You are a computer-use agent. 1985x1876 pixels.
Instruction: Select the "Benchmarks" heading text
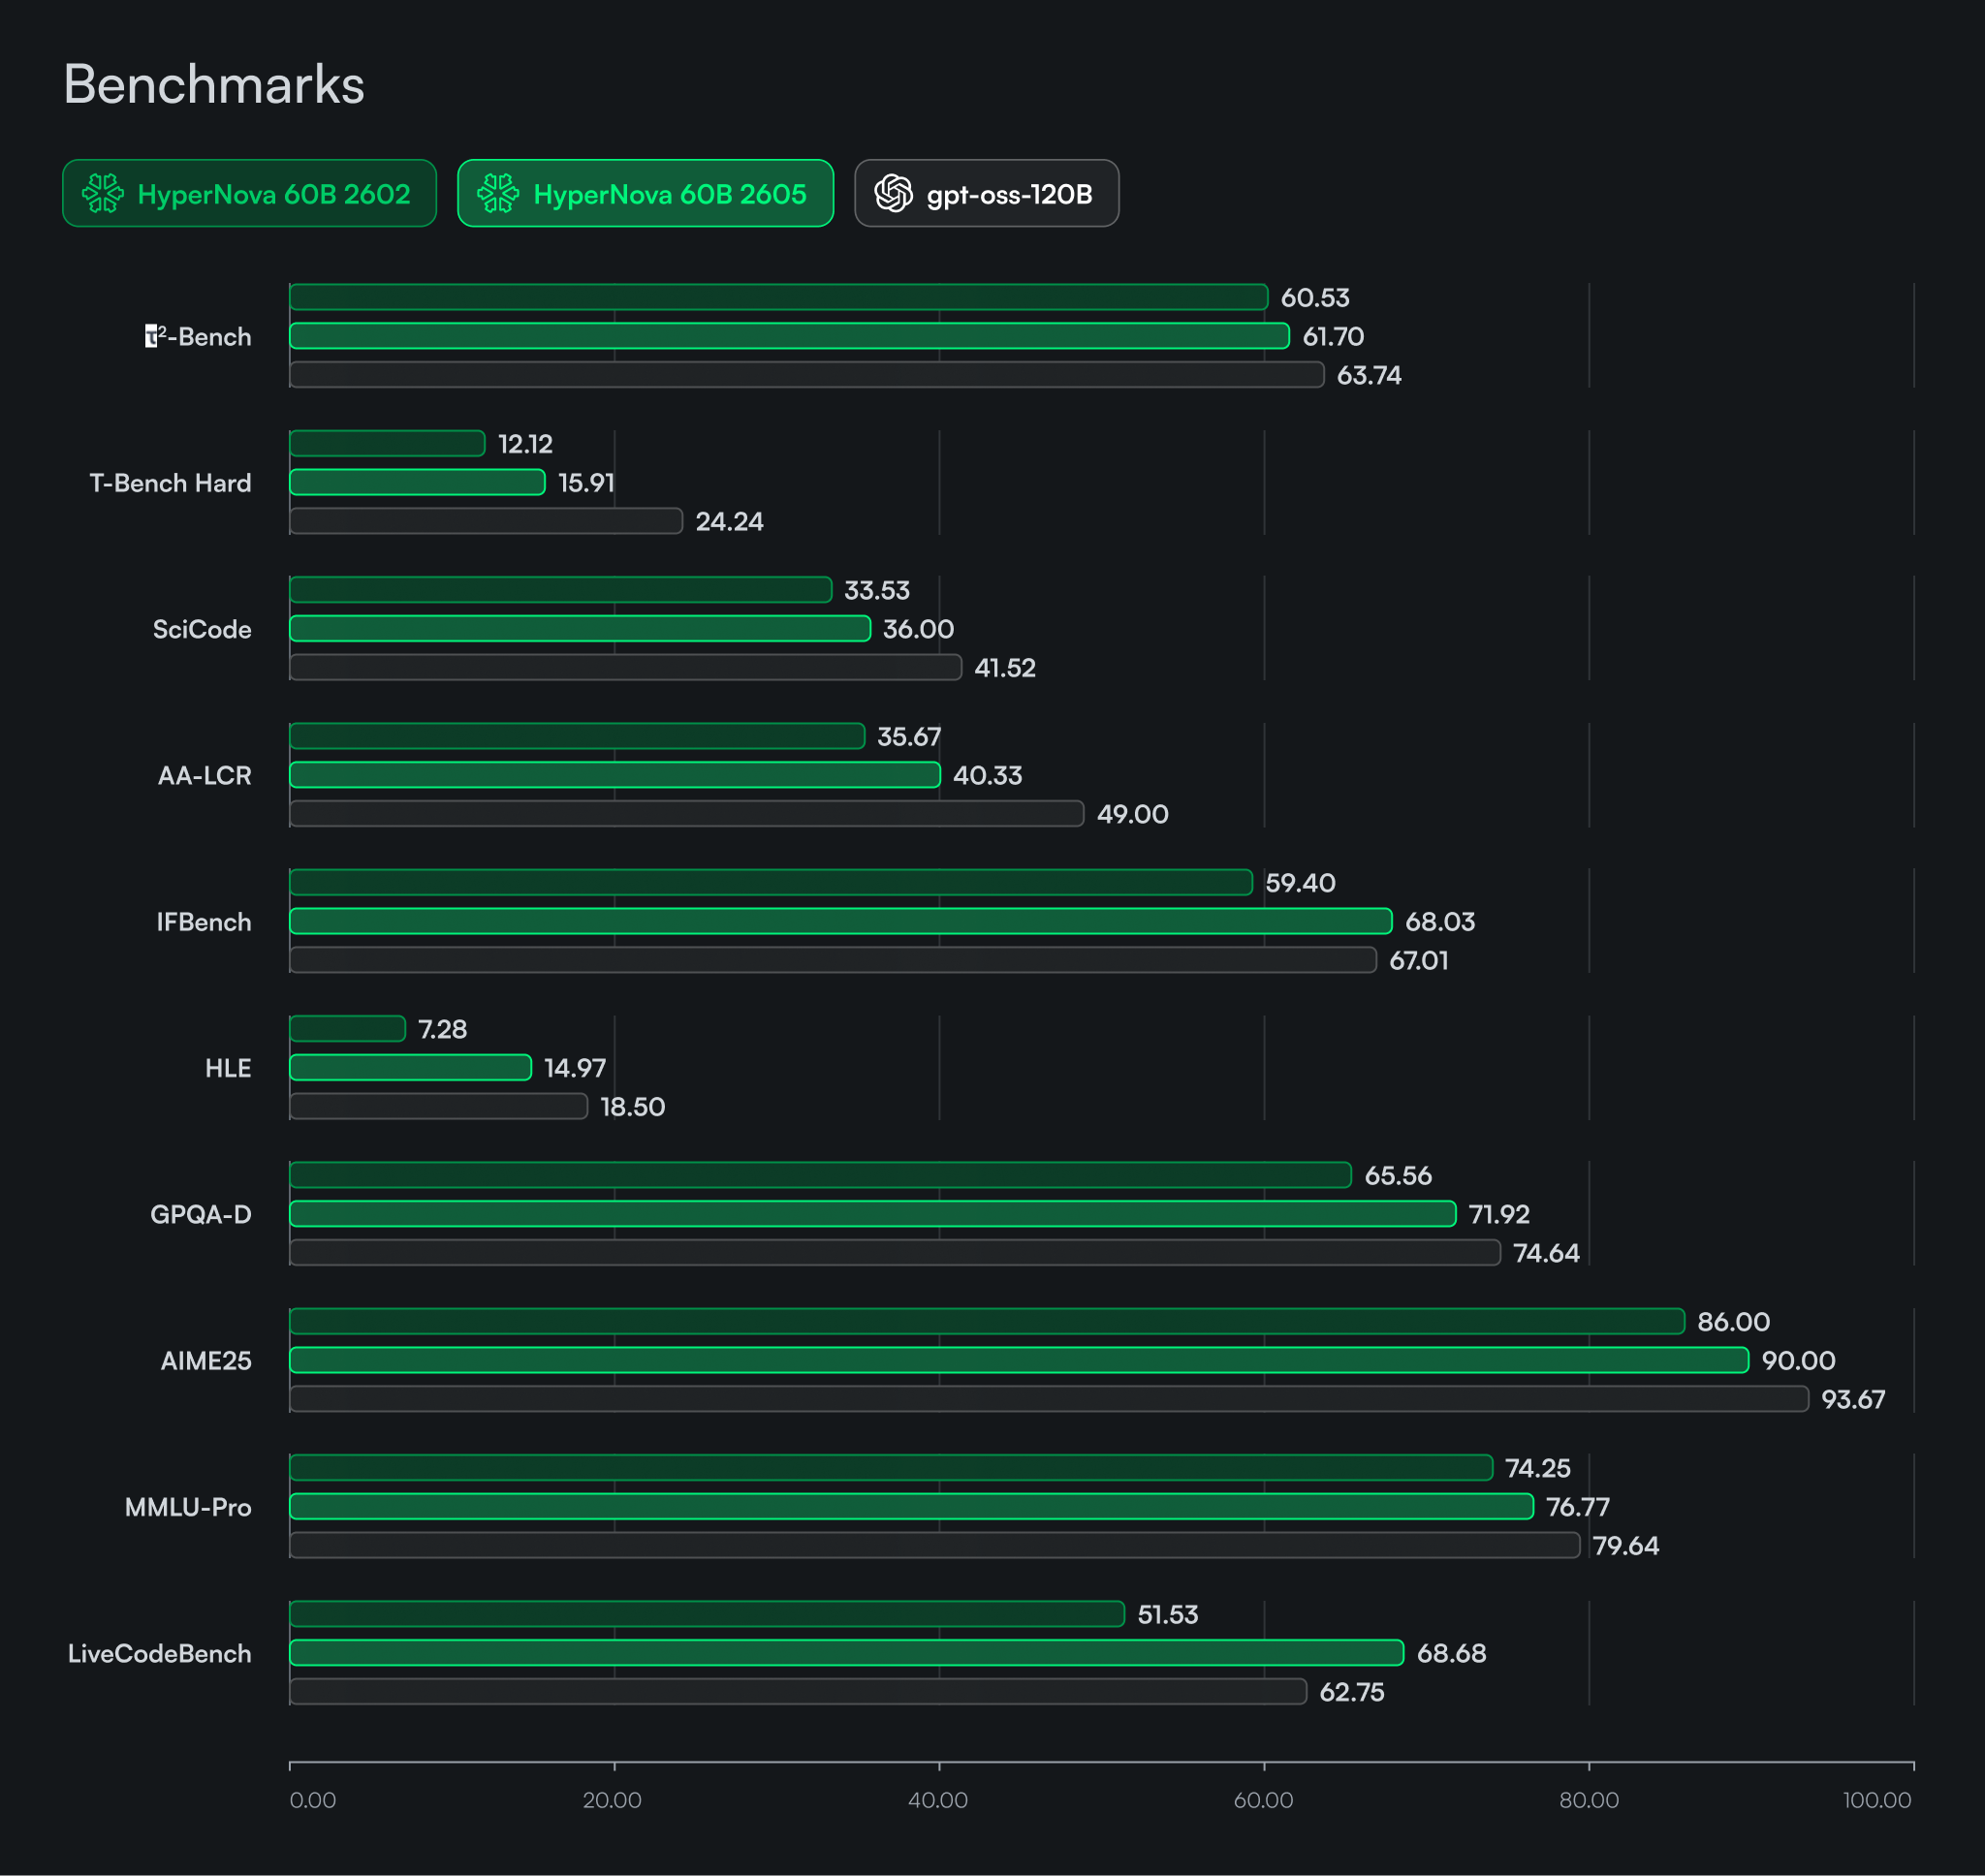click(x=214, y=84)
